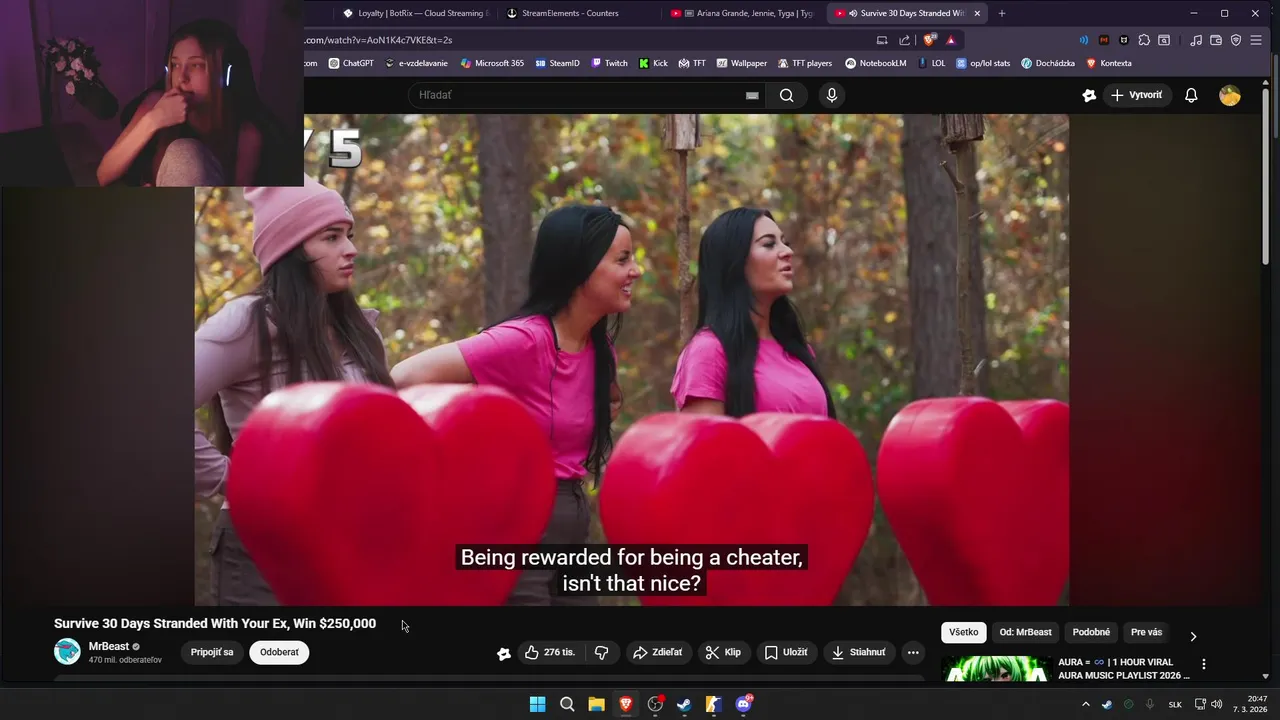Open the Twitch bookmark
Viewport: 1280px width, 720px height.
[x=609, y=63]
